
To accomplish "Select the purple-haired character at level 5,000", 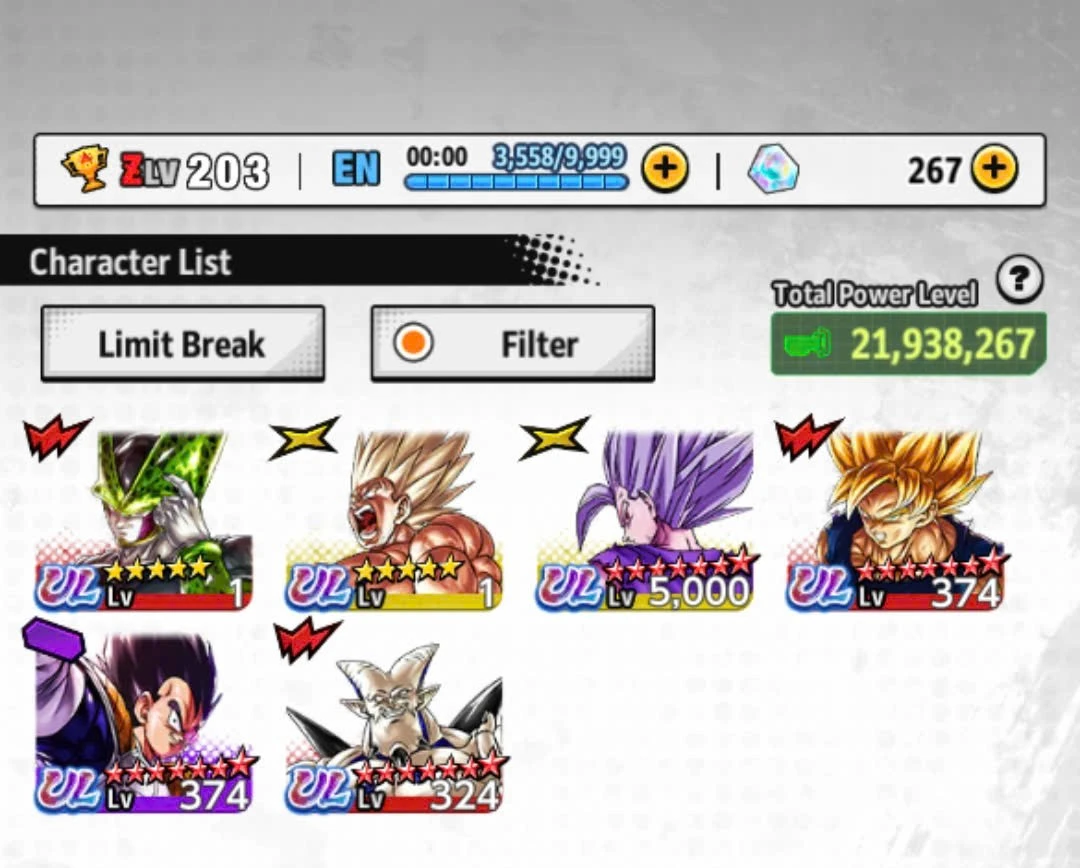I will [x=645, y=520].
